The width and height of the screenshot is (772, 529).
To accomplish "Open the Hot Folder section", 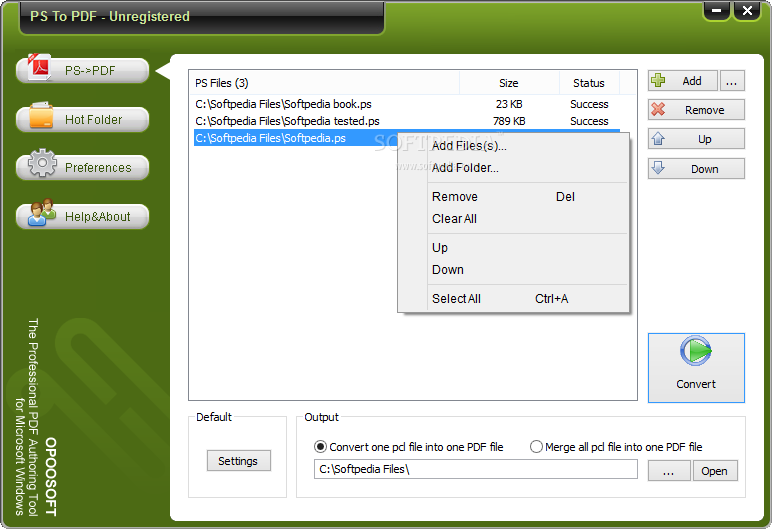I will pyautogui.click(x=82, y=119).
